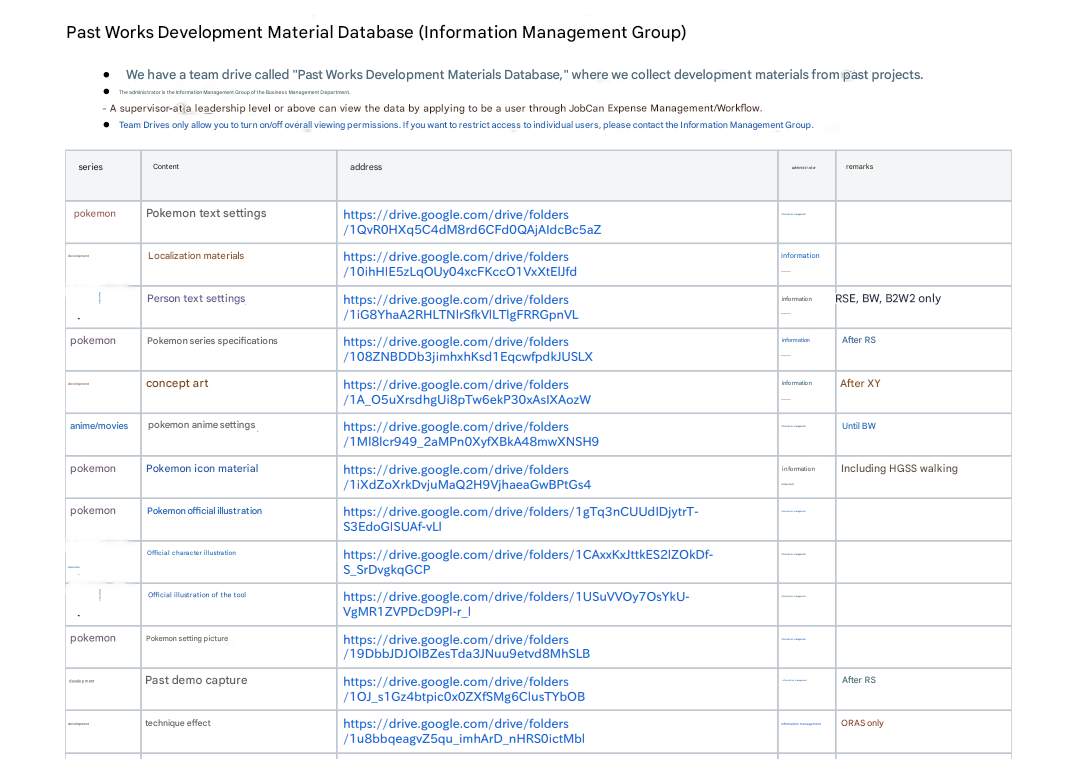Click the 'address' column header cell

(x=366, y=167)
